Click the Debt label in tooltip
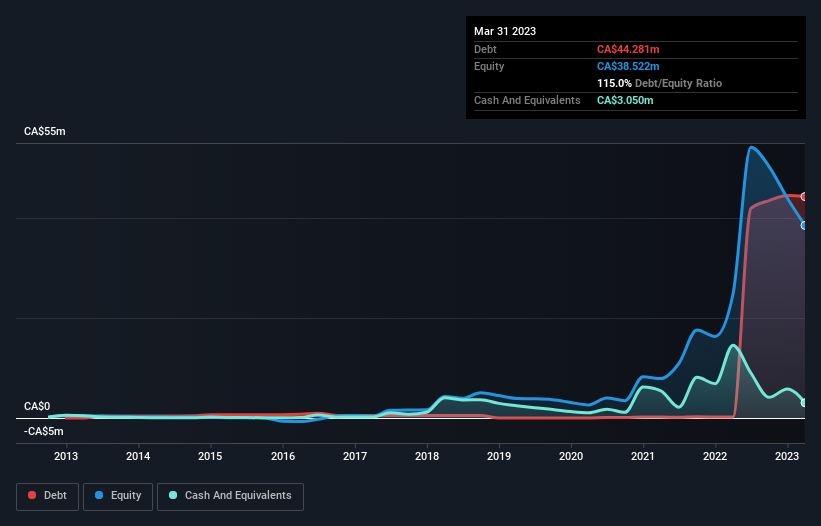Image resolution: width=821 pixels, height=526 pixels. pyautogui.click(x=485, y=49)
